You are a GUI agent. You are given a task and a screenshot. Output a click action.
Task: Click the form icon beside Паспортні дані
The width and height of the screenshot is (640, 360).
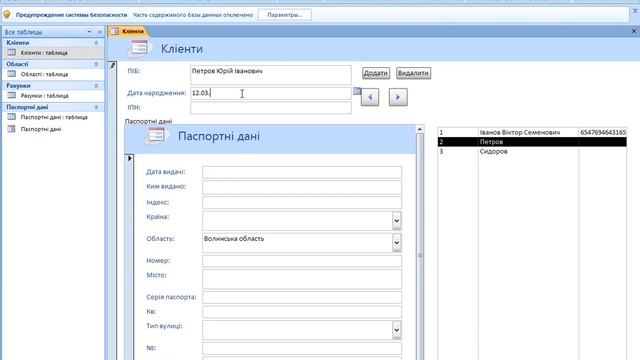[11, 129]
